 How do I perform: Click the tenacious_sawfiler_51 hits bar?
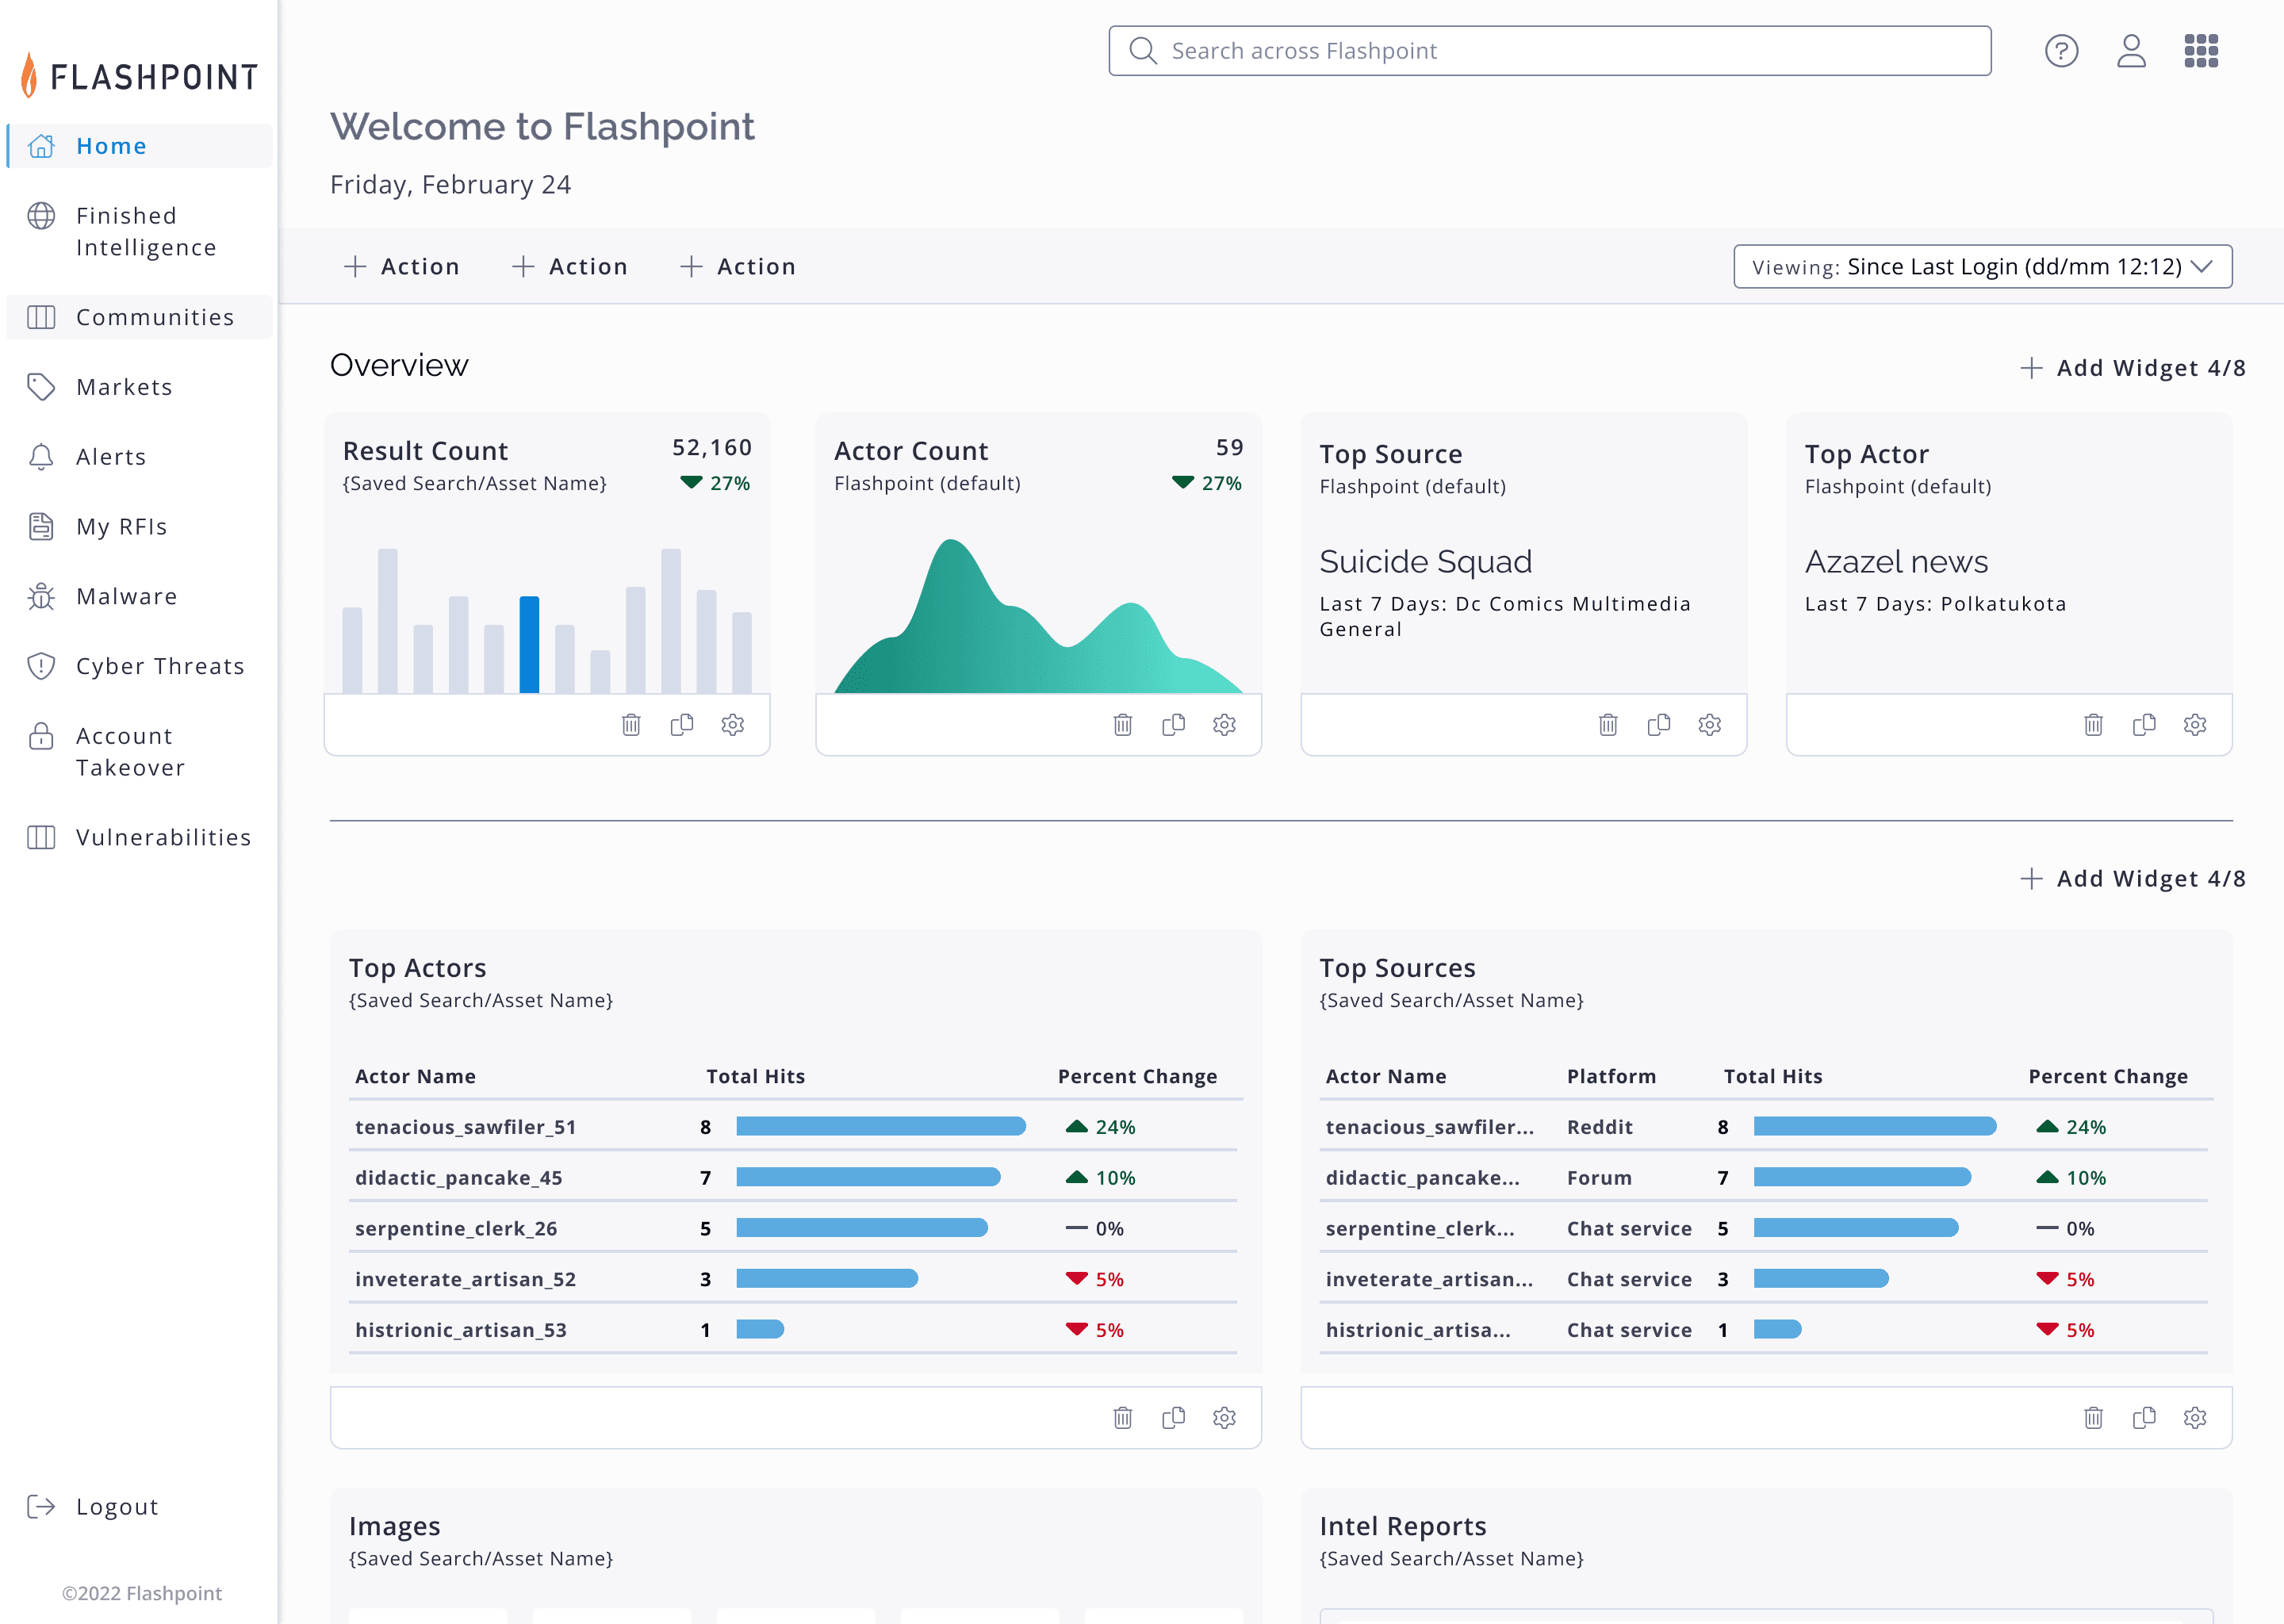(880, 1127)
